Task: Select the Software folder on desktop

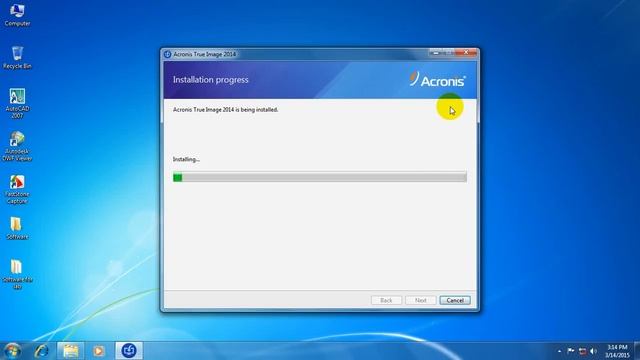Action: [17, 228]
